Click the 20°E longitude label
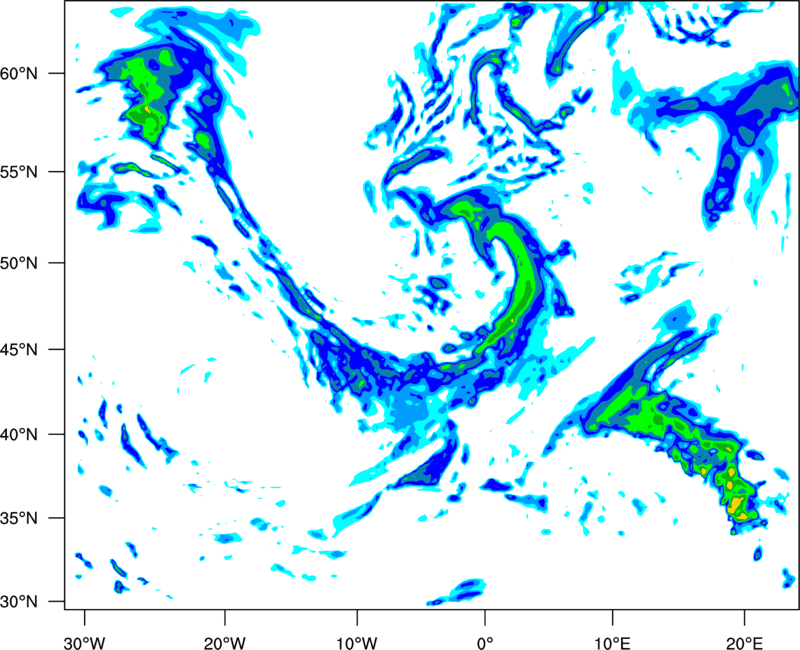This screenshot has height=650, width=800. [x=744, y=643]
